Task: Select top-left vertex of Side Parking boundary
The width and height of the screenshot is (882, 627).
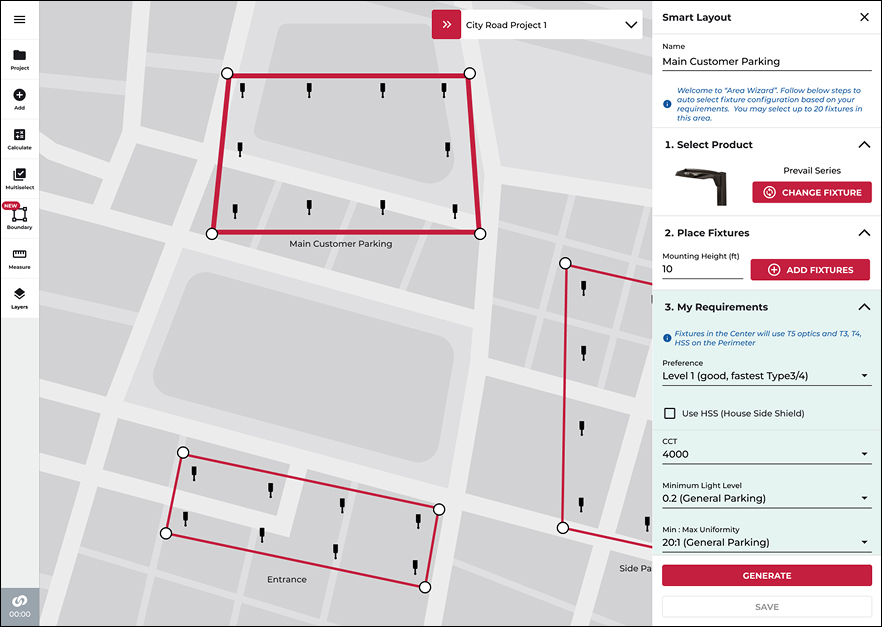Action: pyautogui.click(x=565, y=263)
